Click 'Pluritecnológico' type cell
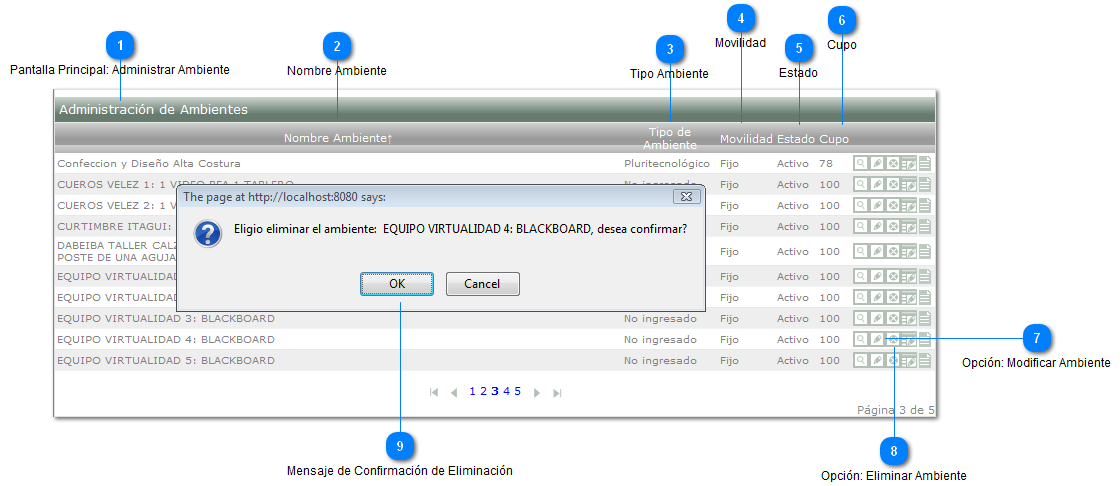This screenshot has height=486, width=1120. click(x=667, y=163)
